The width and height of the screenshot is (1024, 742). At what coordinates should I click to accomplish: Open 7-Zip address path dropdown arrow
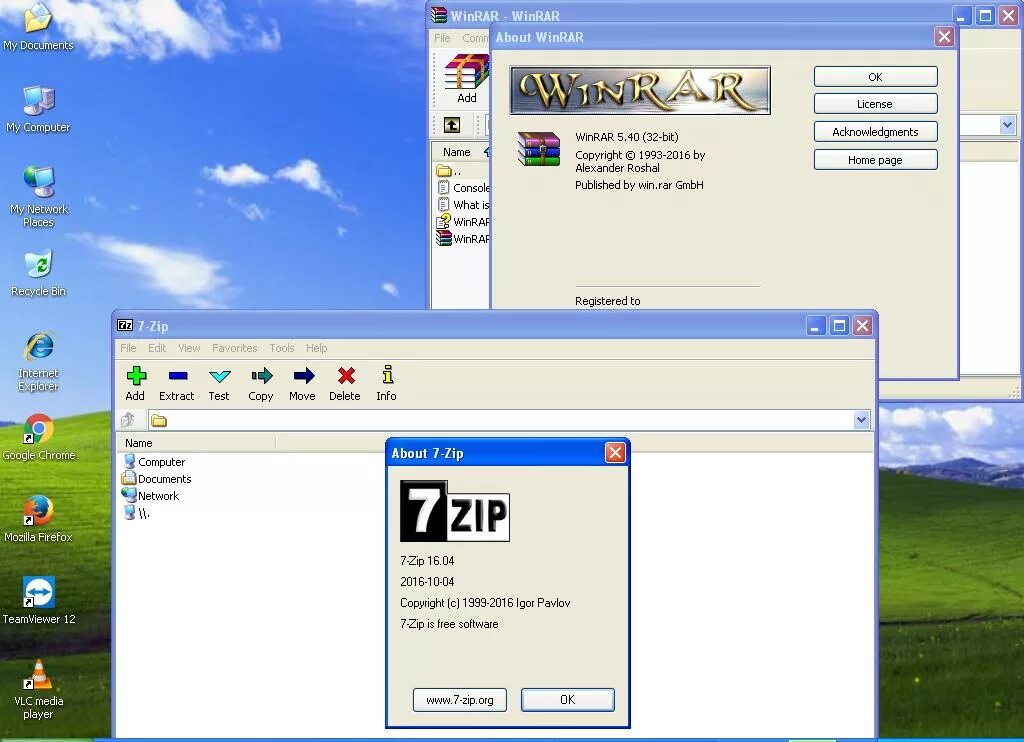[x=861, y=420]
